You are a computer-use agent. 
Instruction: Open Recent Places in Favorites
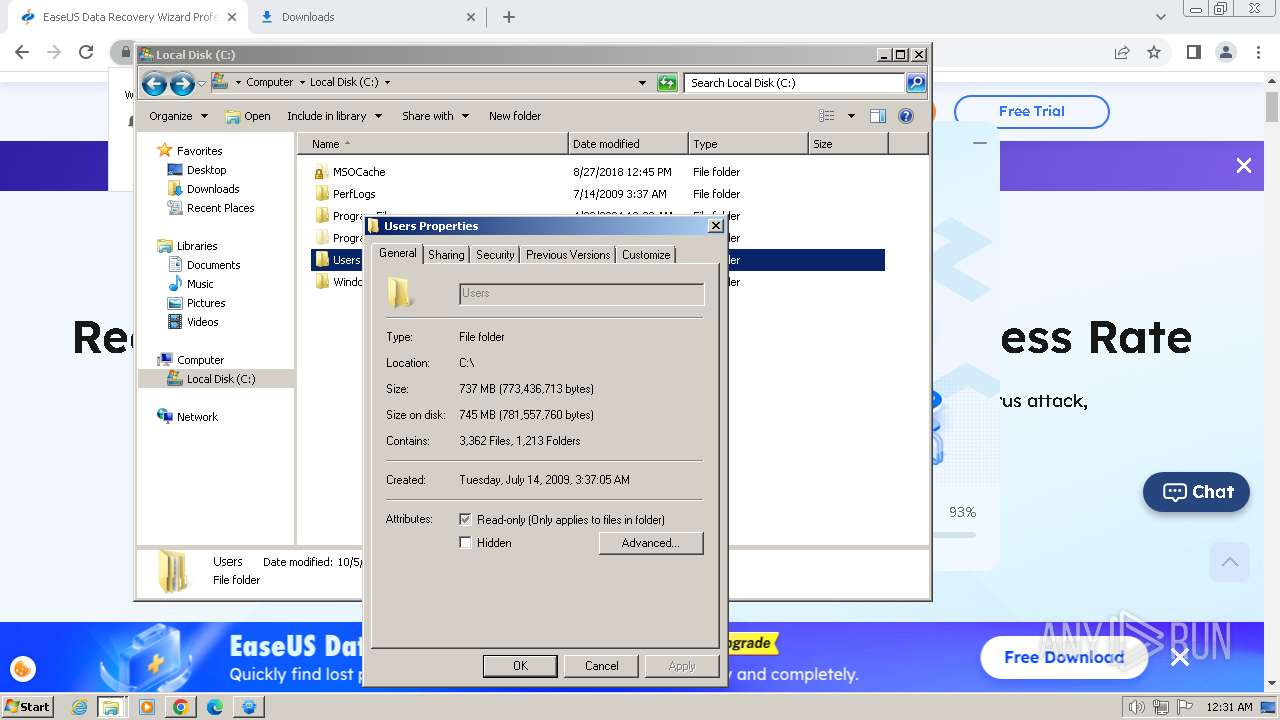[220, 208]
